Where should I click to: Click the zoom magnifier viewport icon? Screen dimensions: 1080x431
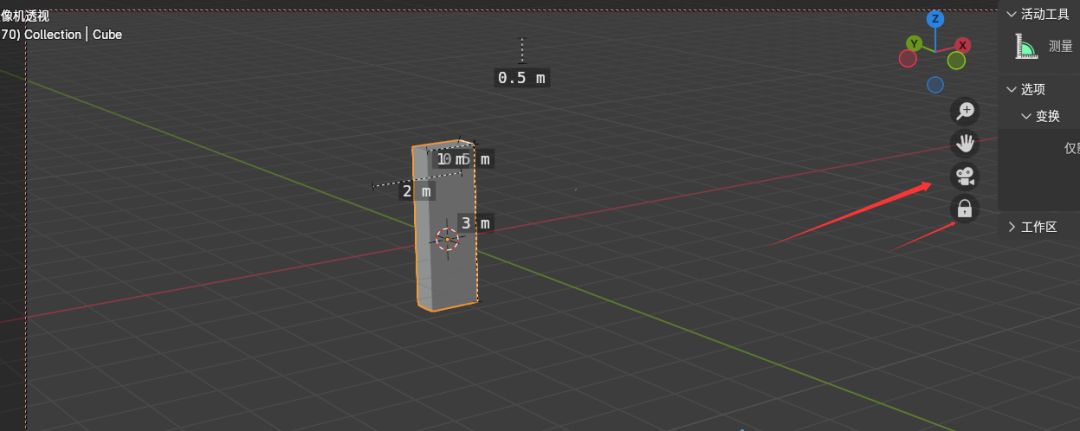(x=964, y=111)
